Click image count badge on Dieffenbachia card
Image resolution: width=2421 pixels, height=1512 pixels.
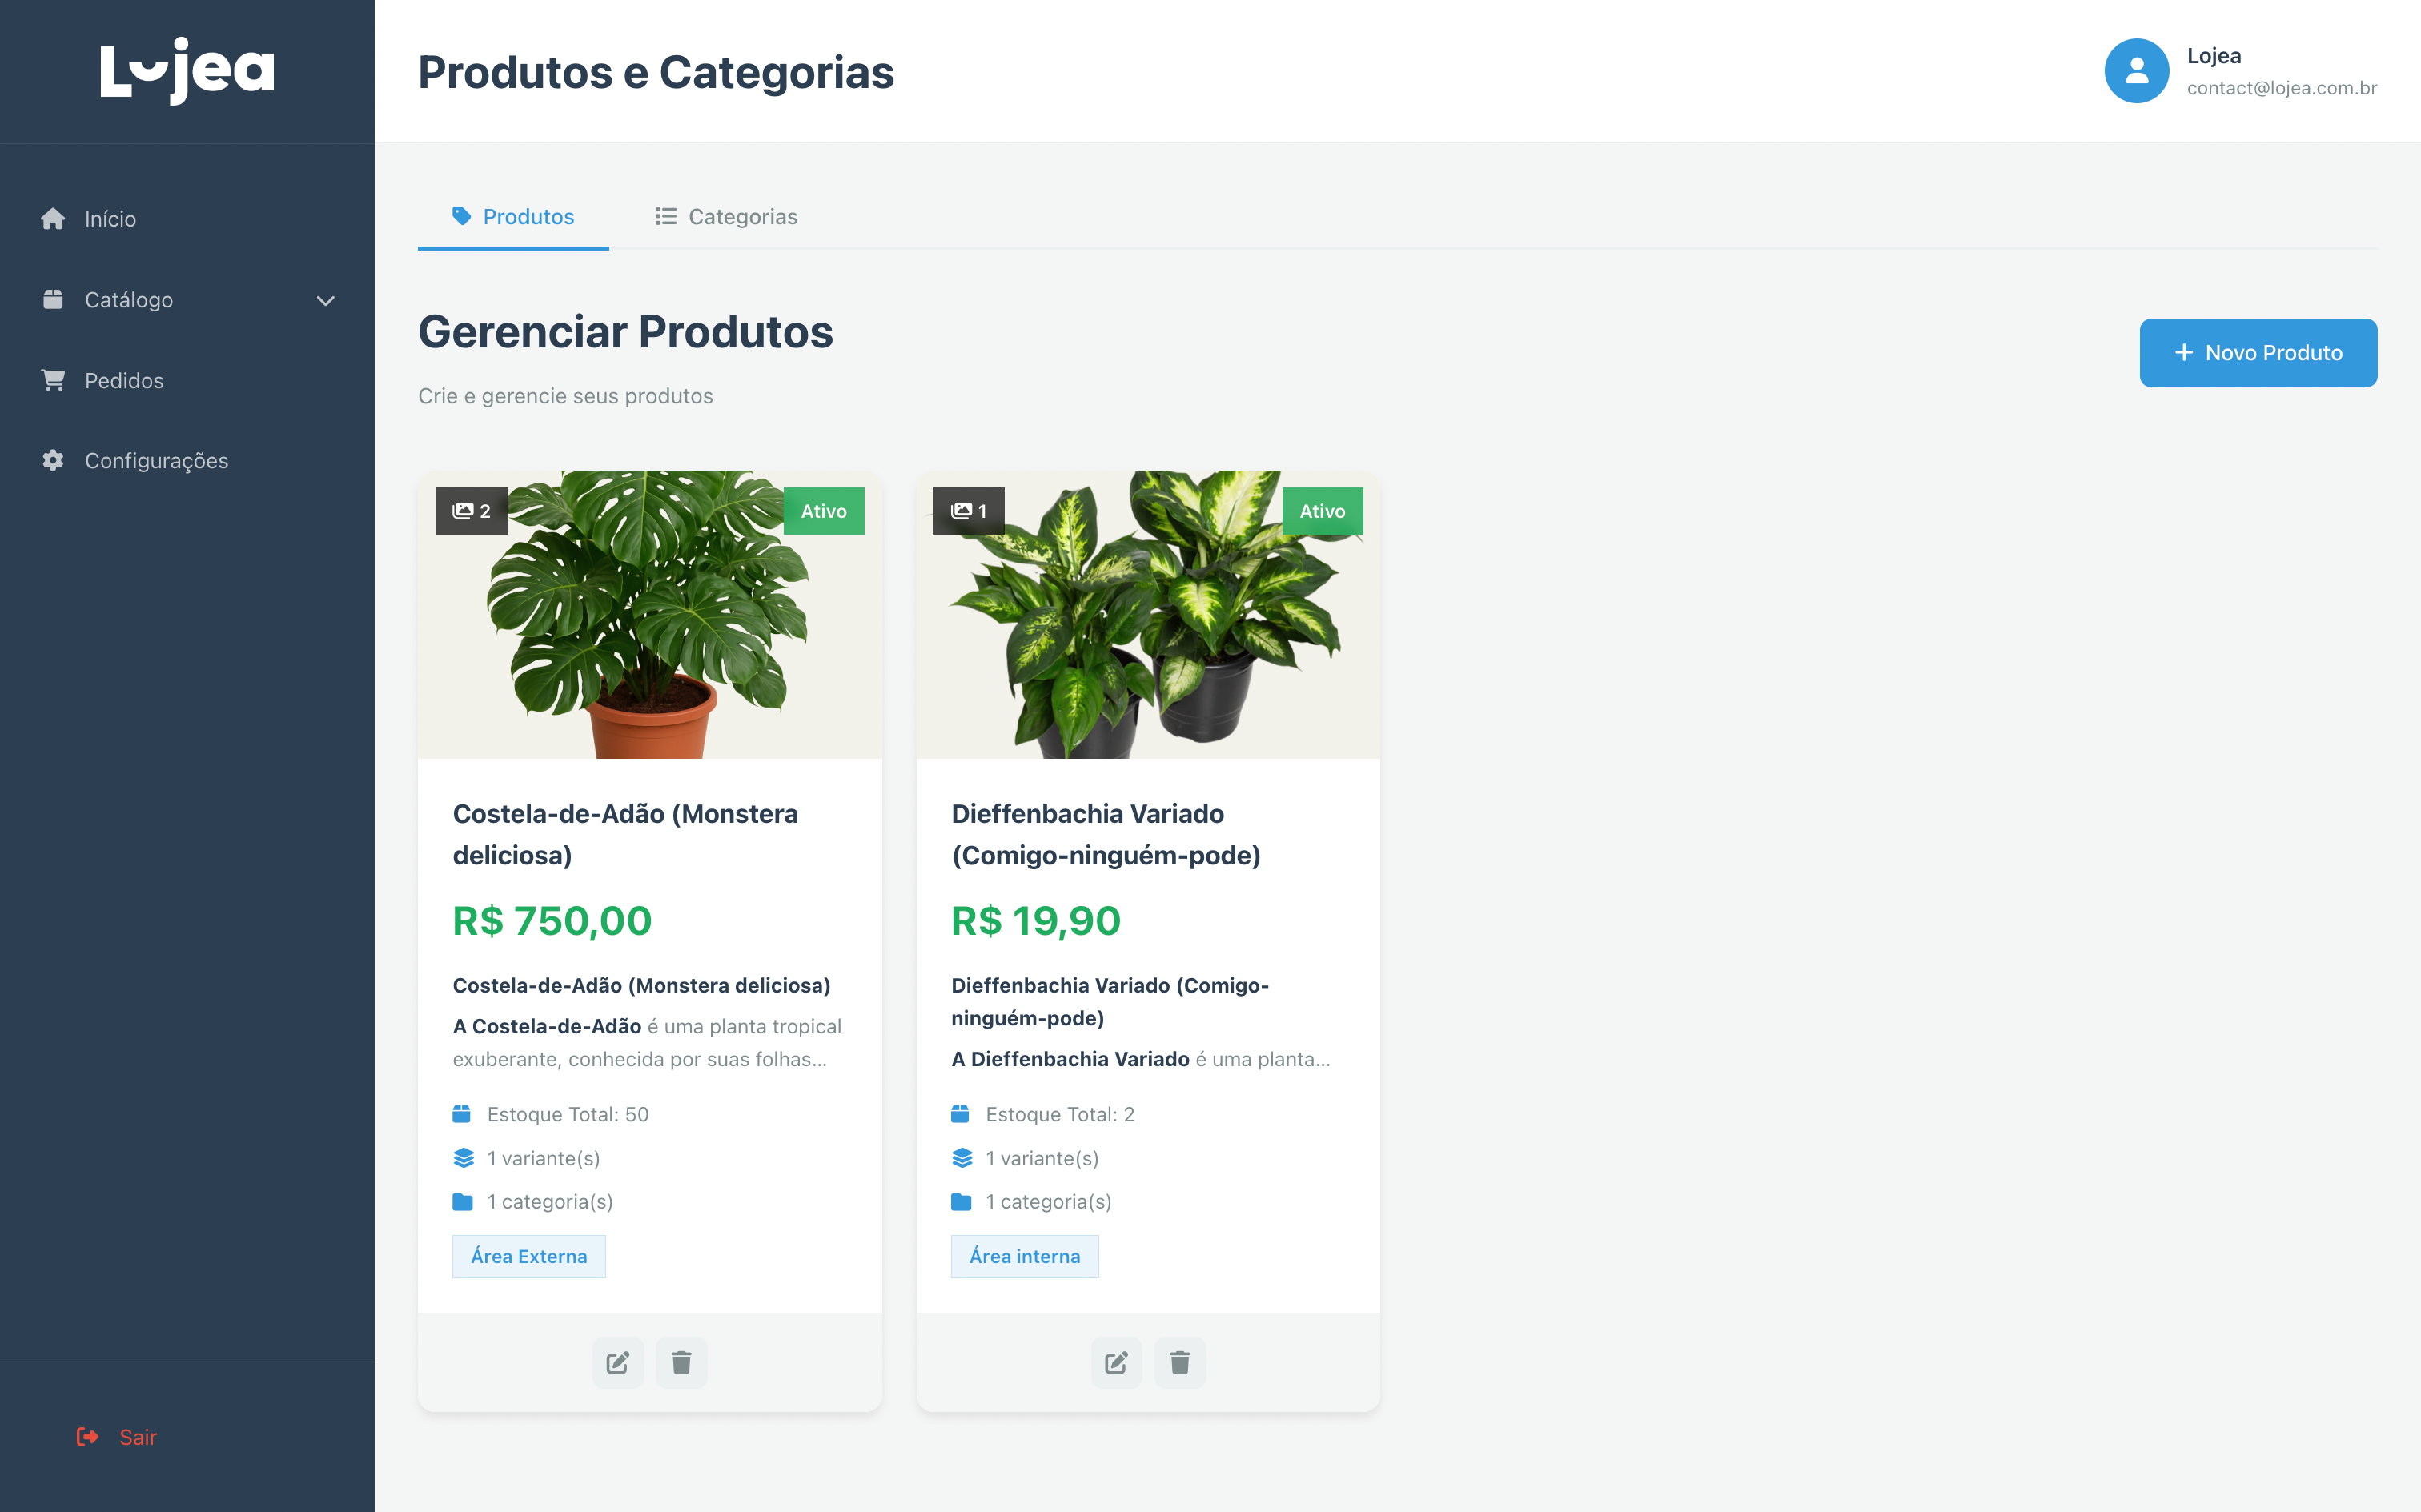click(x=968, y=511)
